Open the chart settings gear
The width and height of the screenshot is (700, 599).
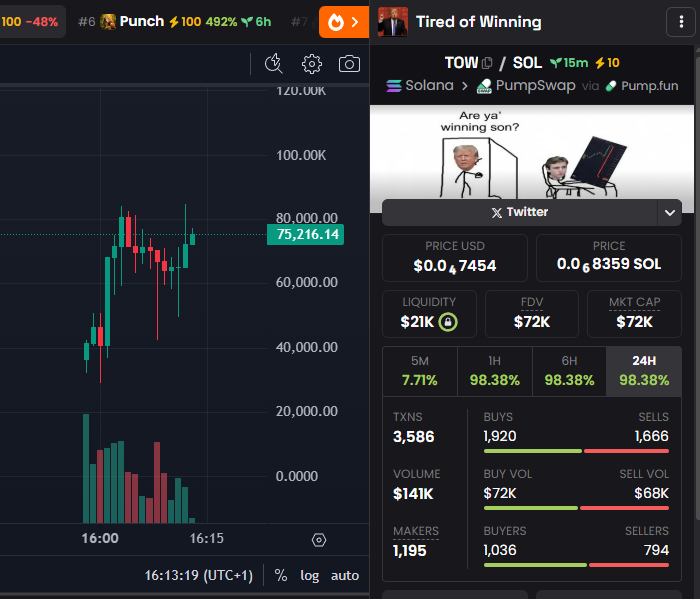tap(312, 64)
